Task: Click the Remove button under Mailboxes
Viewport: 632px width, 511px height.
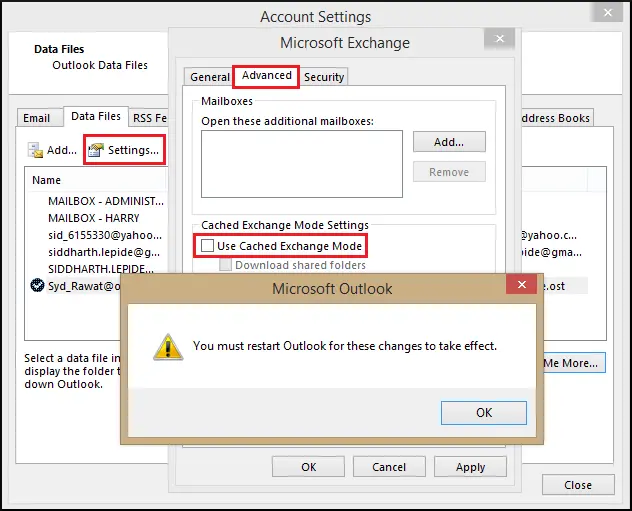Action: click(x=448, y=172)
